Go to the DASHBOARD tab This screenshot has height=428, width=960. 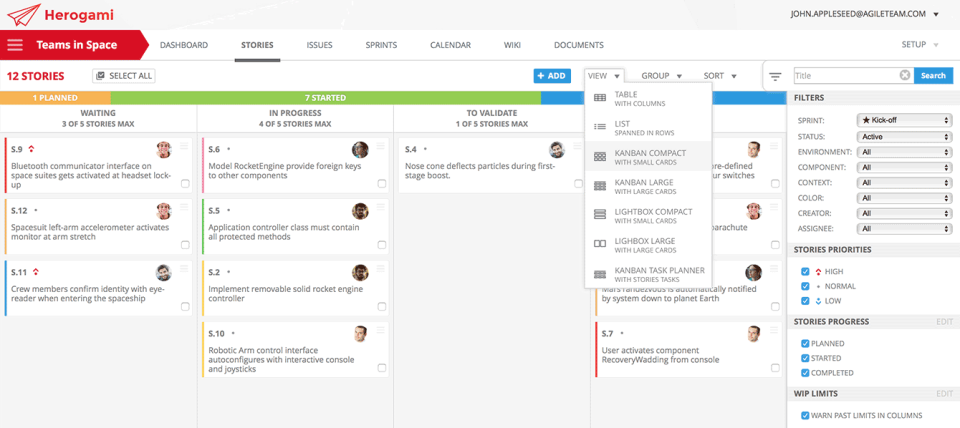pos(184,45)
